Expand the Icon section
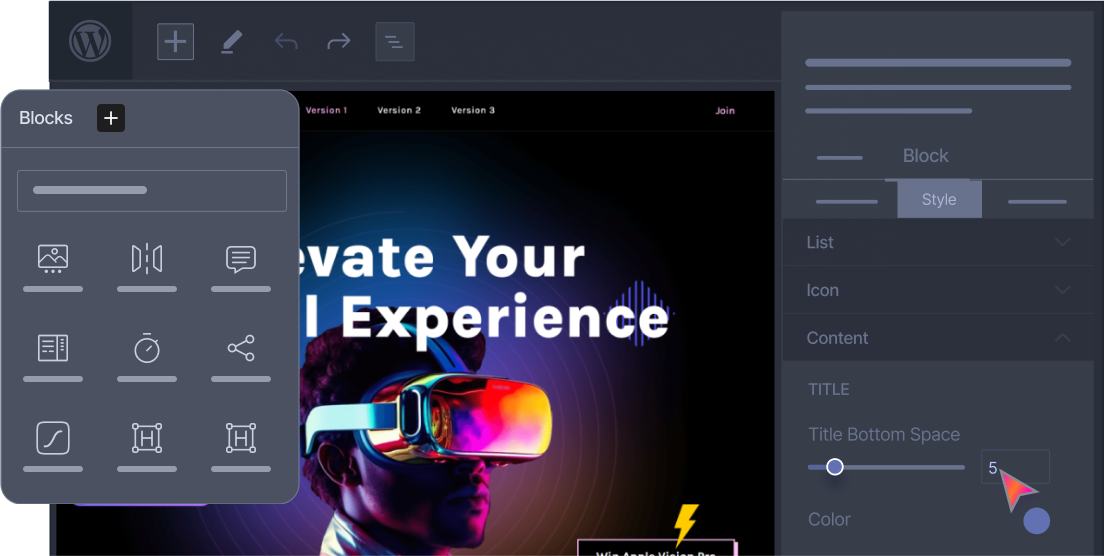 938,290
